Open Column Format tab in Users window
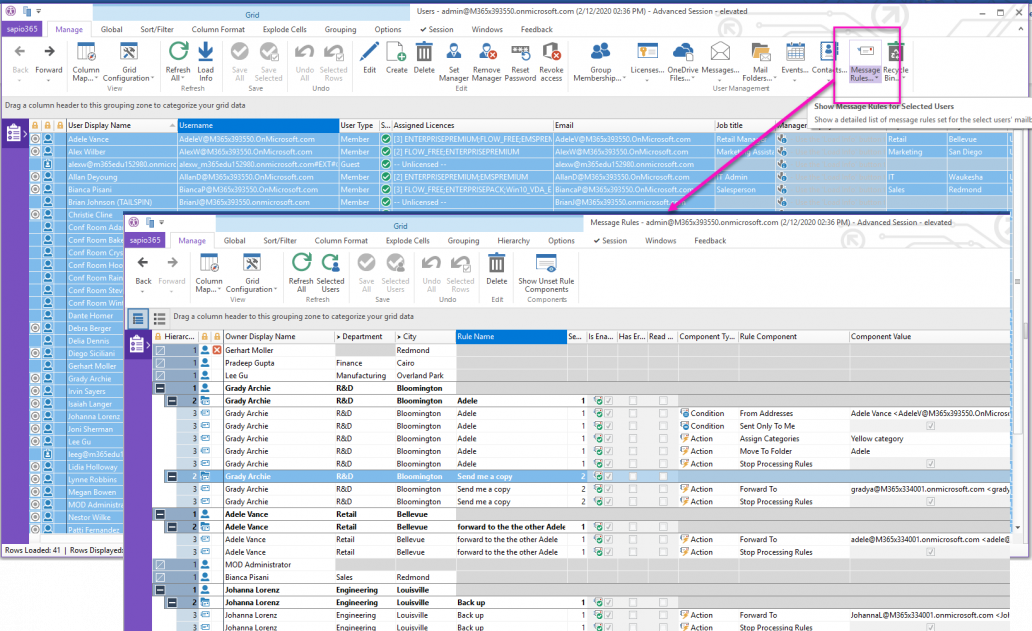This screenshot has height=631, width=1032. tap(218, 30)
